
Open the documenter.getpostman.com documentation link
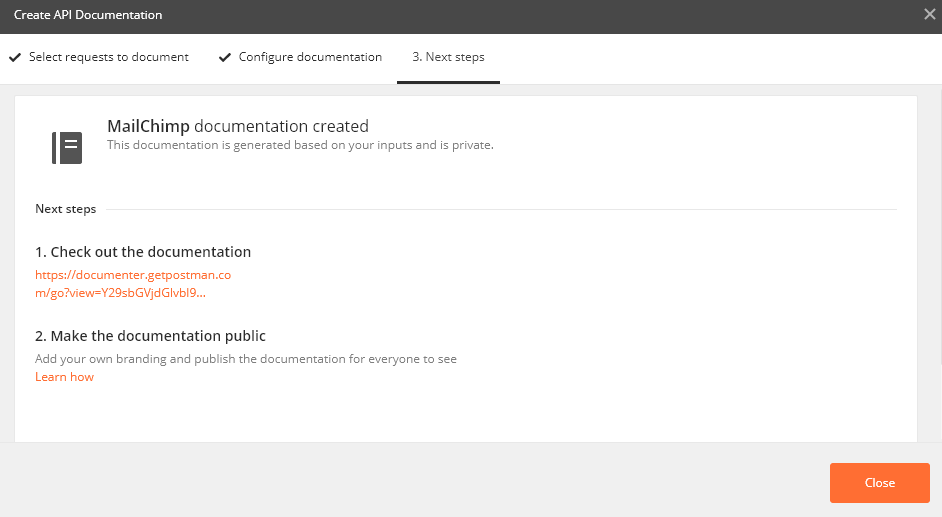(x=133, y=283)
